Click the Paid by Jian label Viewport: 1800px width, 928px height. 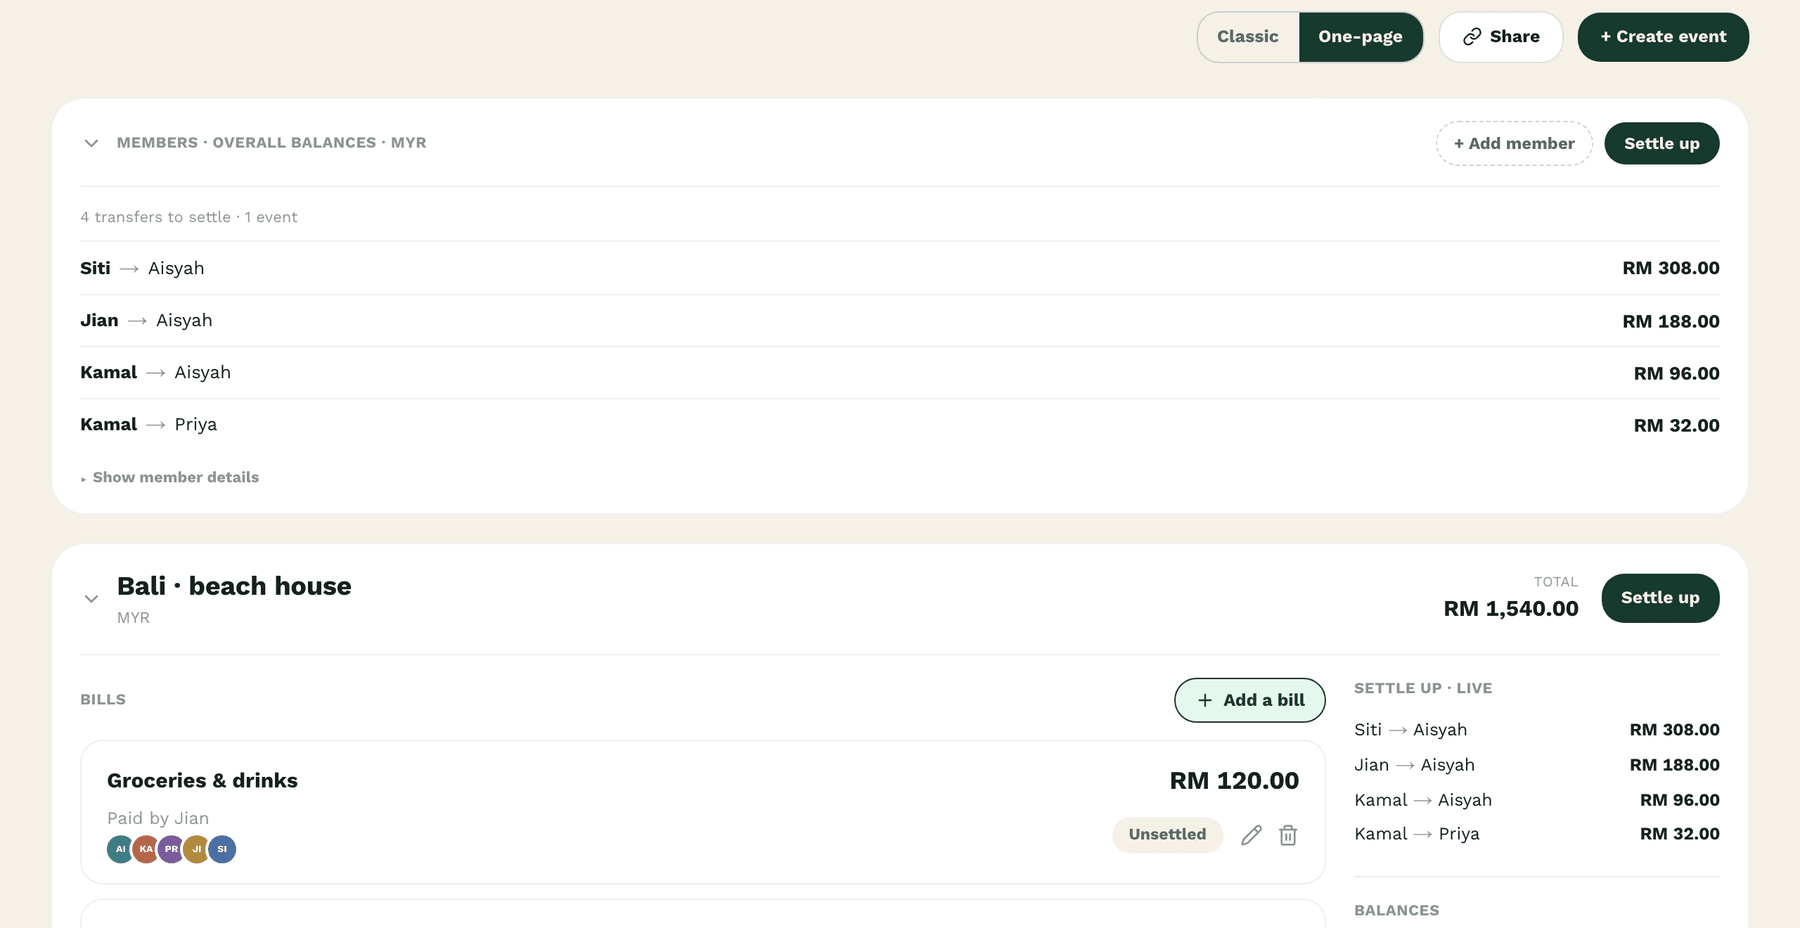[158, 818]
